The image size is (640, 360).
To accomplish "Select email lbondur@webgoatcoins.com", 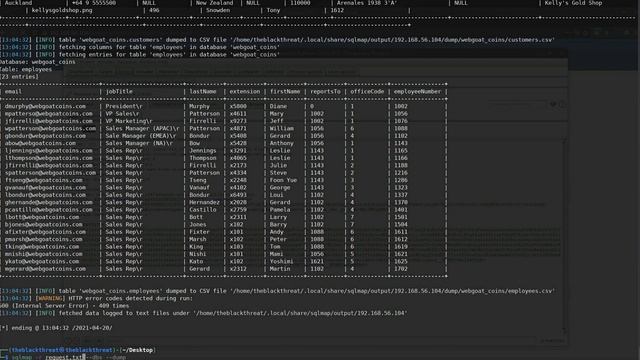I will (45, 195).
